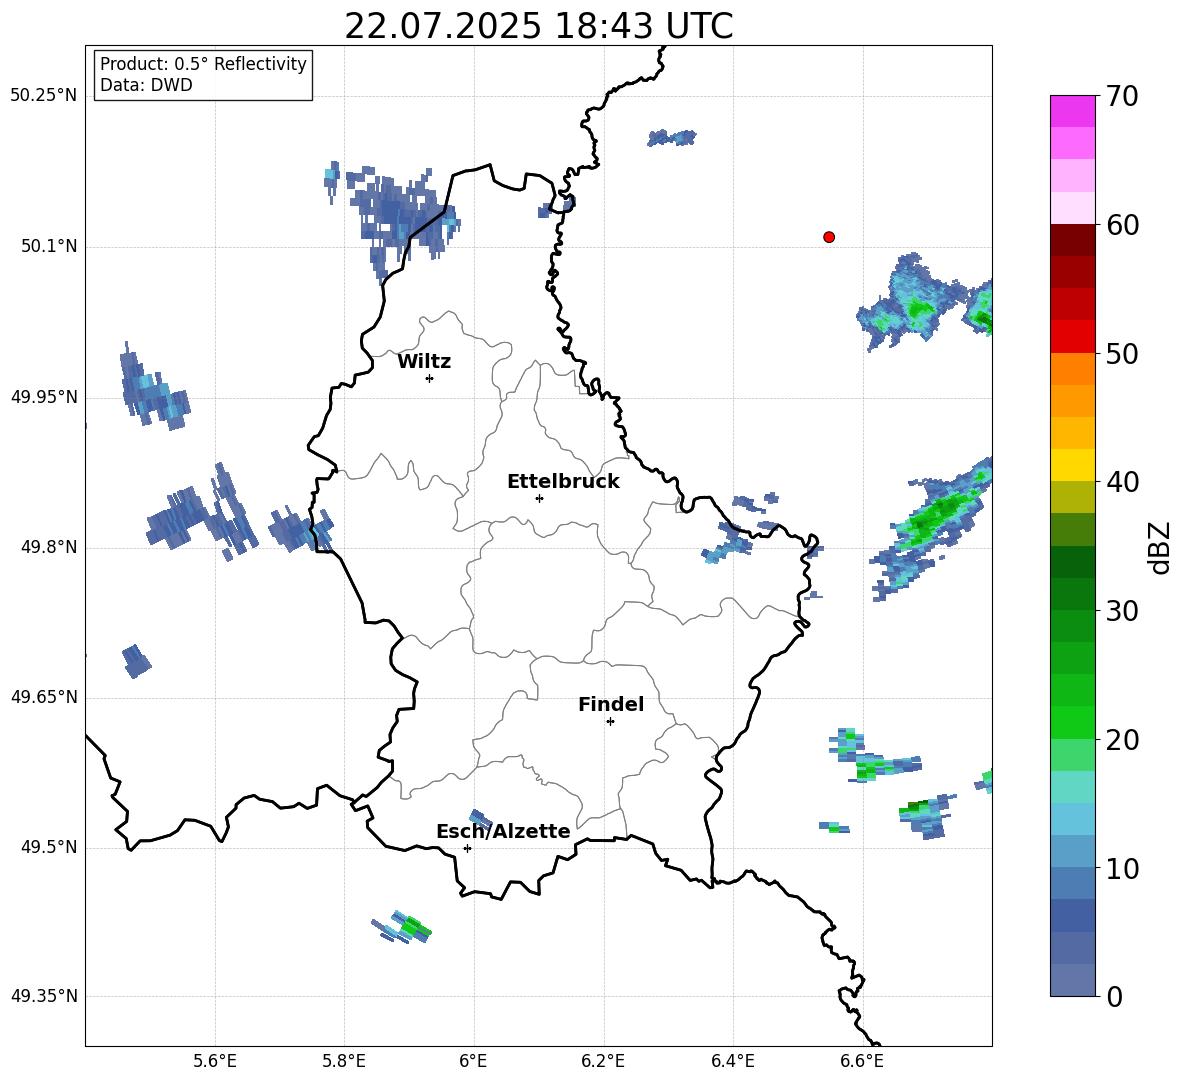Click the cross marker below Findel

coord(610,722)
